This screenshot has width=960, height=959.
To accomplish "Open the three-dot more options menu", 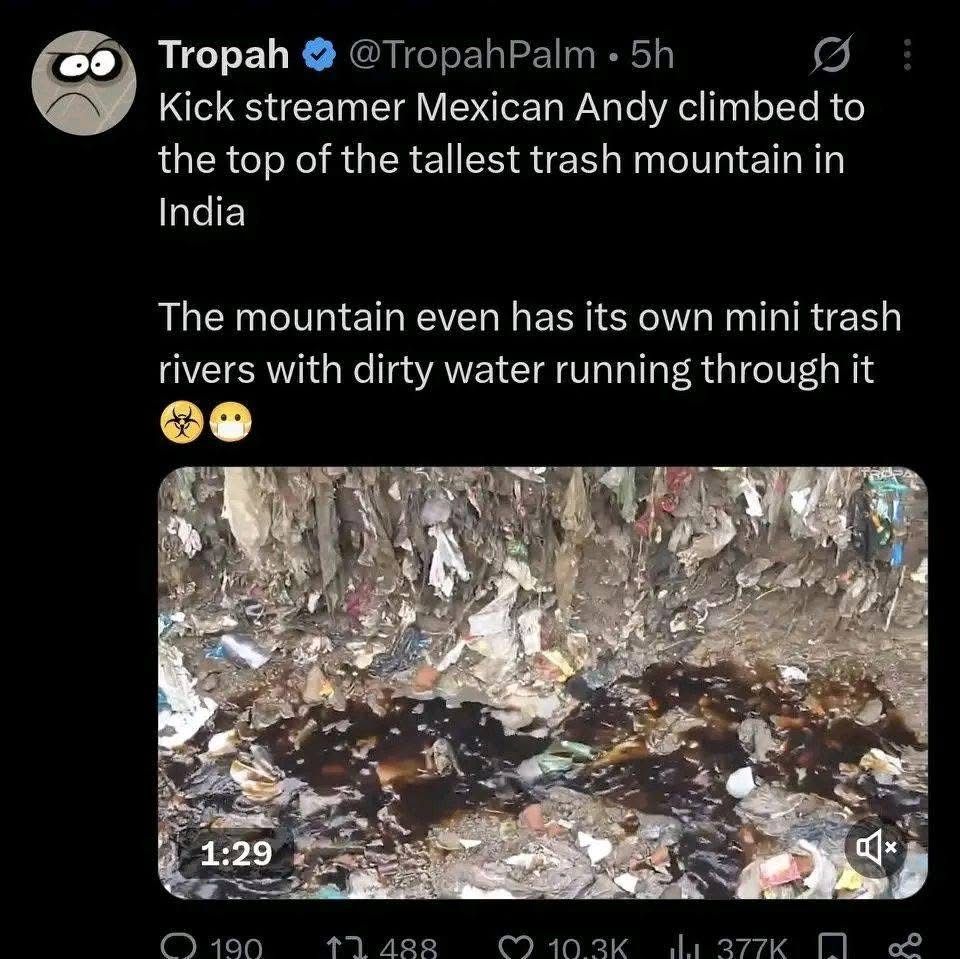I will pyautogui.click(x=907, y=55).
